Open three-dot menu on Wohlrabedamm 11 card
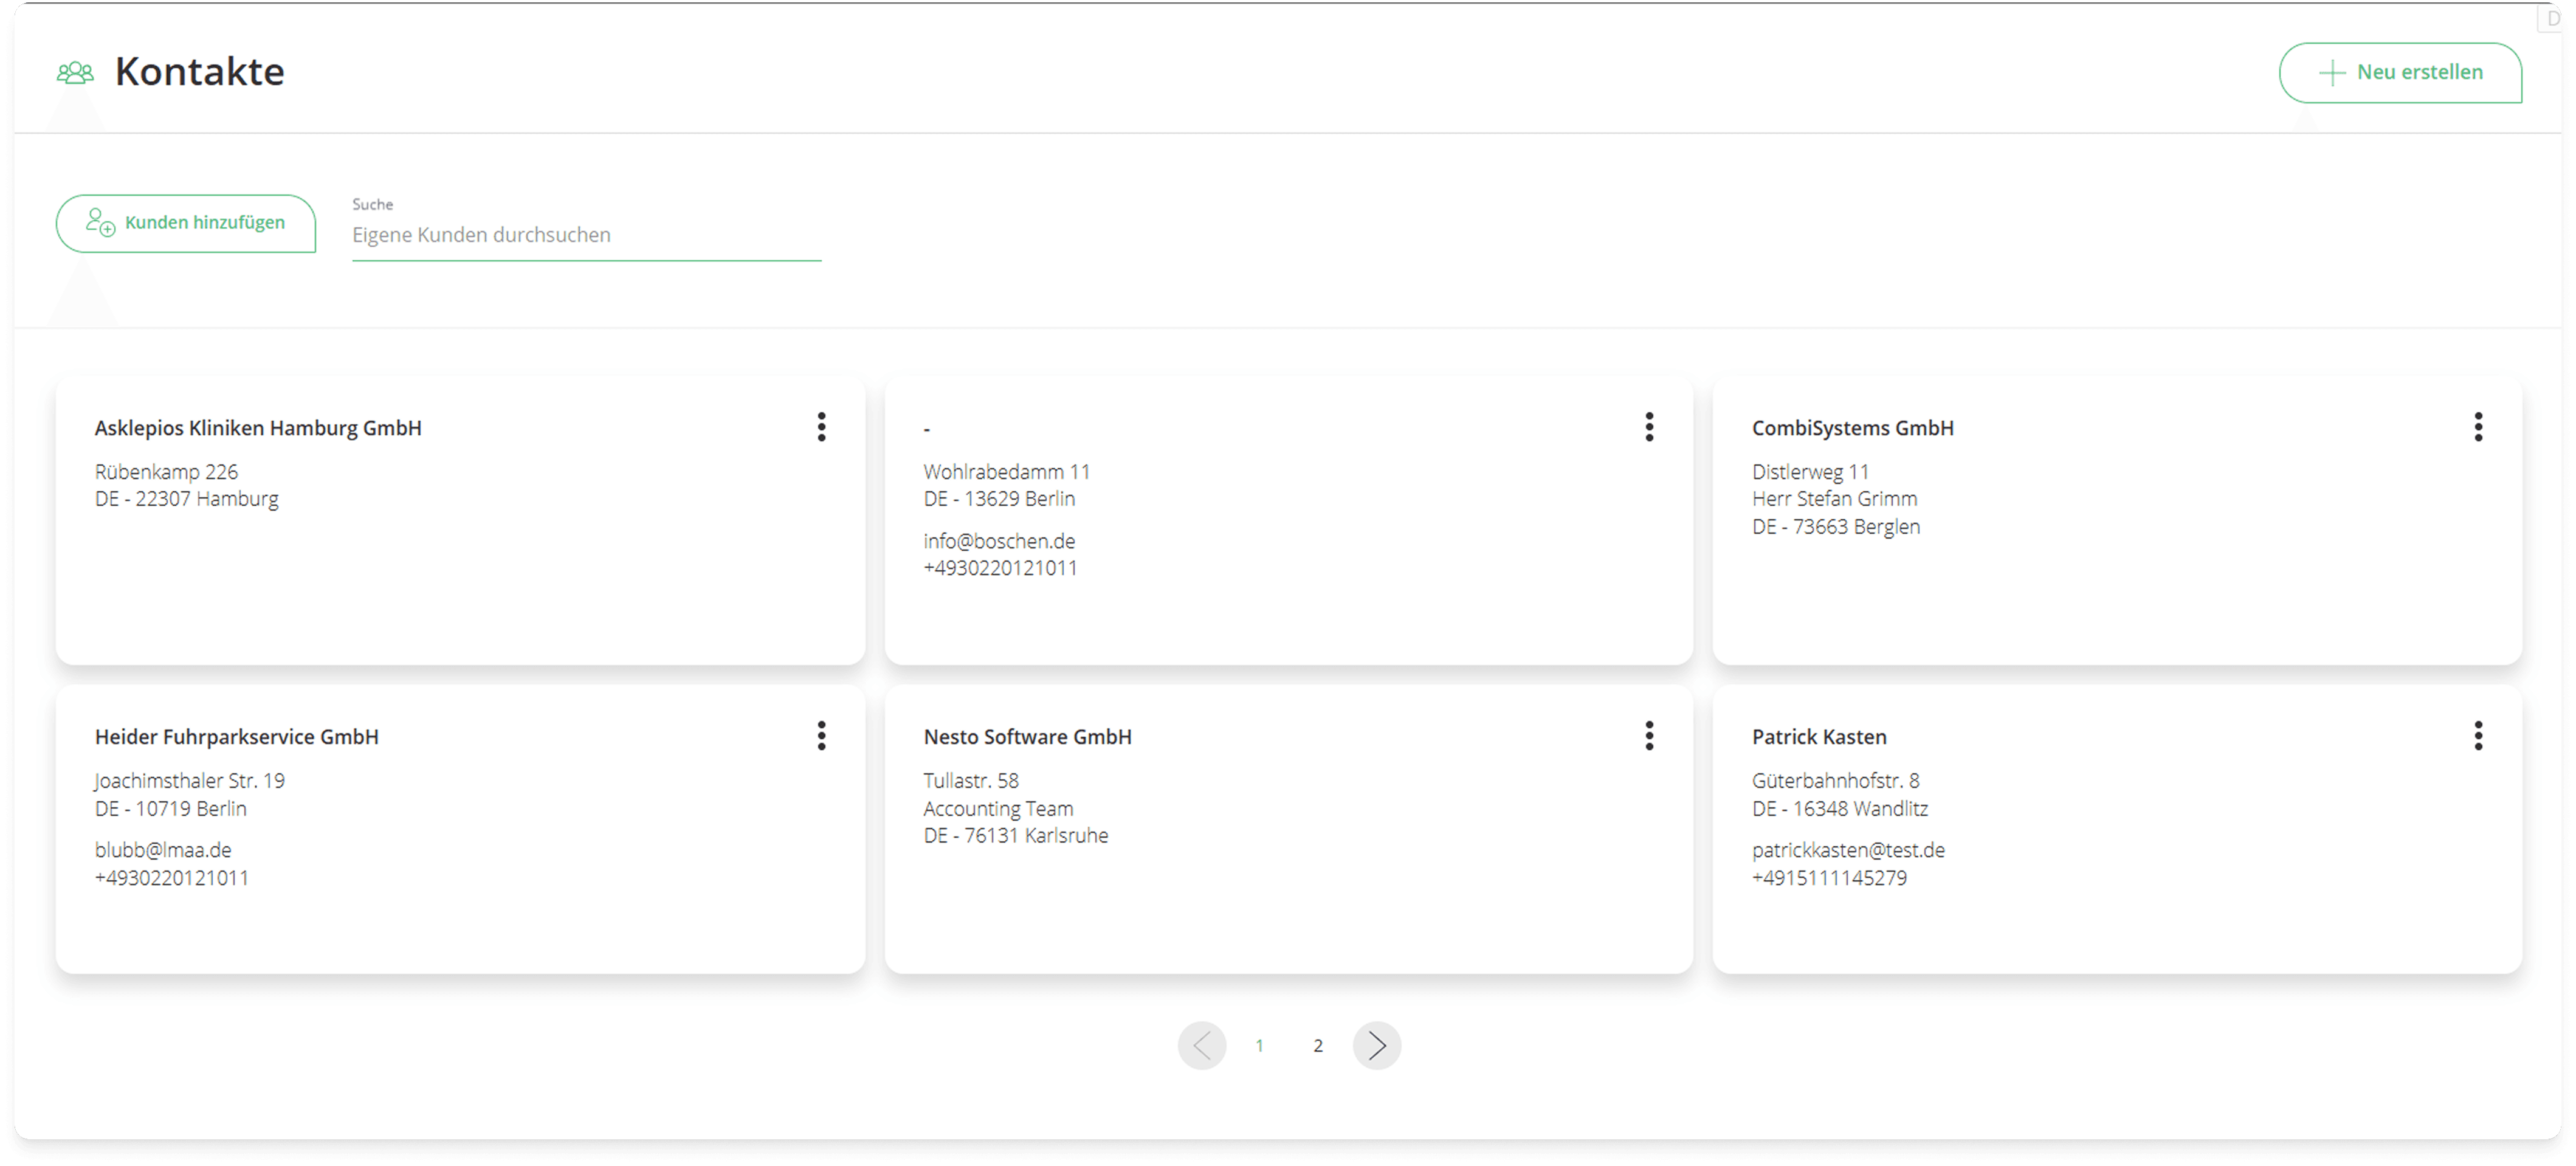Viewport: 2576px width, 1166px height. tap(1649, 427)
